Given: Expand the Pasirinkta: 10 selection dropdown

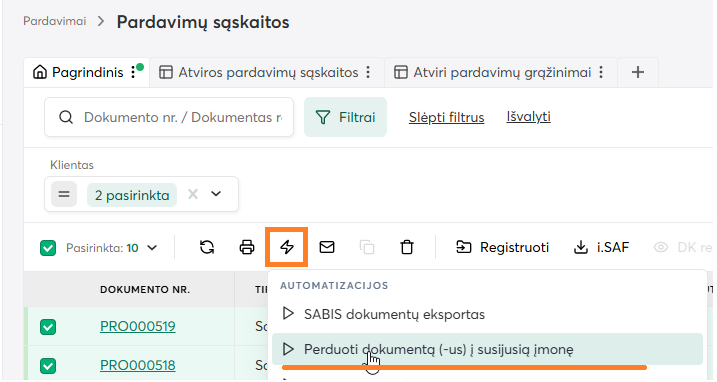Looking at the screenshot, I should coord(152,248).
